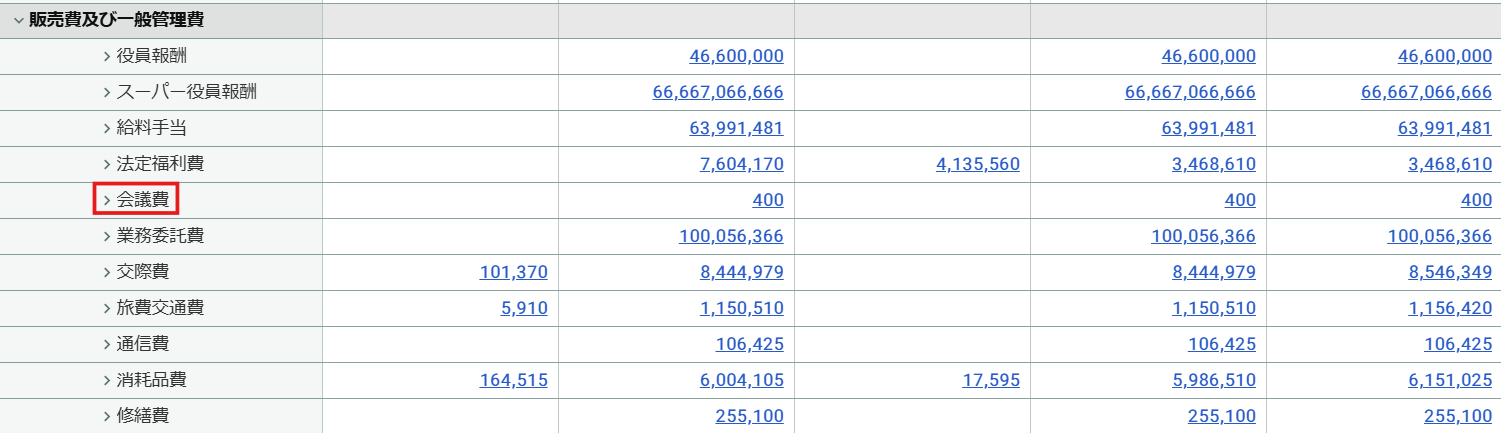Click the leftmost 1,150,510 link

click(x=741, y=308)
